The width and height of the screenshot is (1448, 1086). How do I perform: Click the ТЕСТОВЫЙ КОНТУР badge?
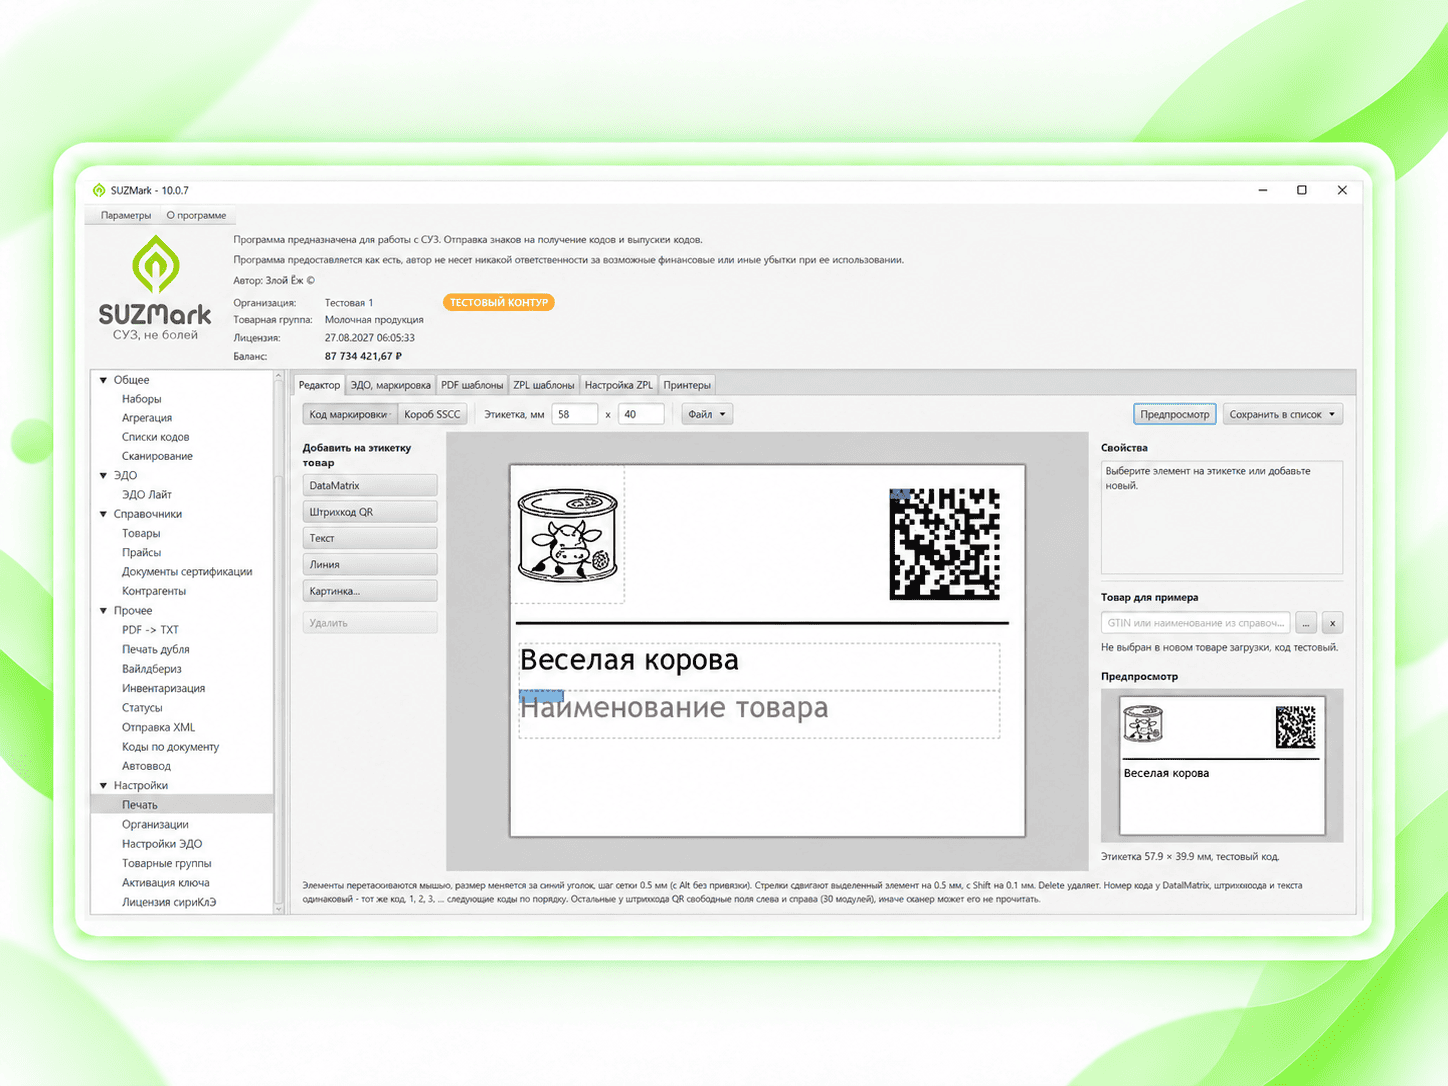(498, 302)
